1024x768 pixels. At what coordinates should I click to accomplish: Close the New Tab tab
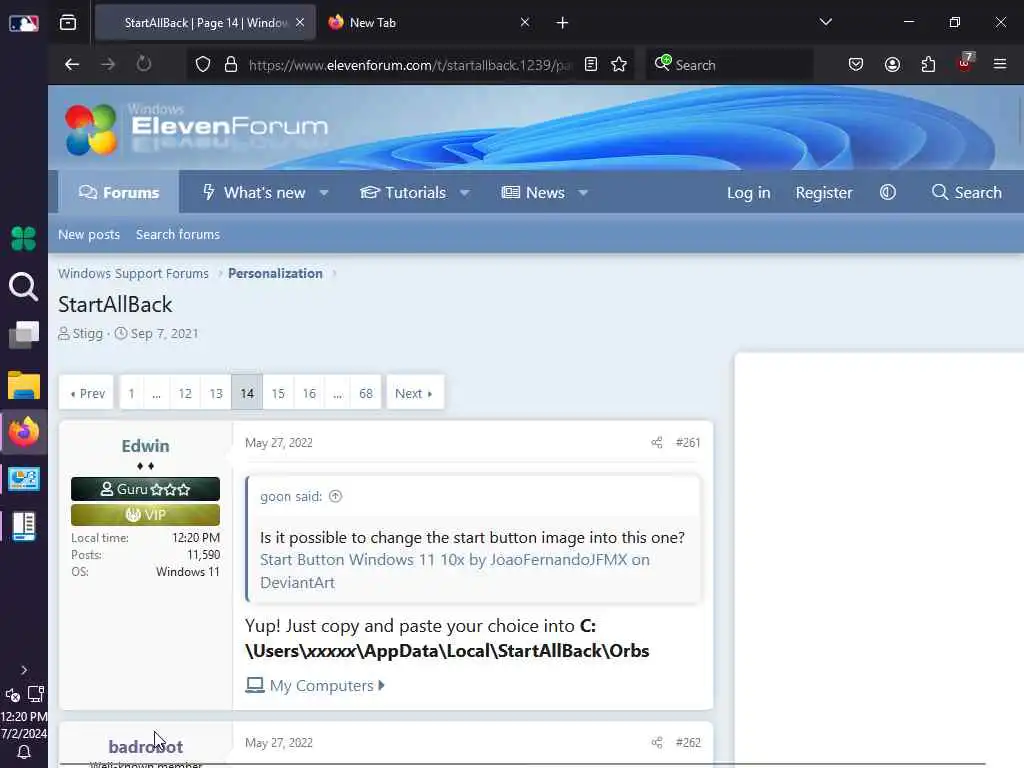[524, 23]
